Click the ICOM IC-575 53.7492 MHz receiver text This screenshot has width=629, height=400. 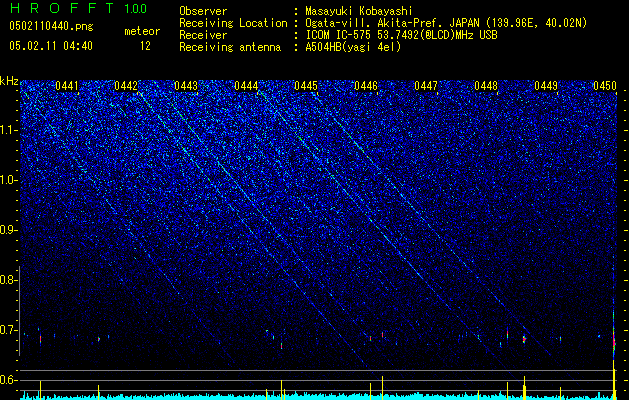click(402, 35)
